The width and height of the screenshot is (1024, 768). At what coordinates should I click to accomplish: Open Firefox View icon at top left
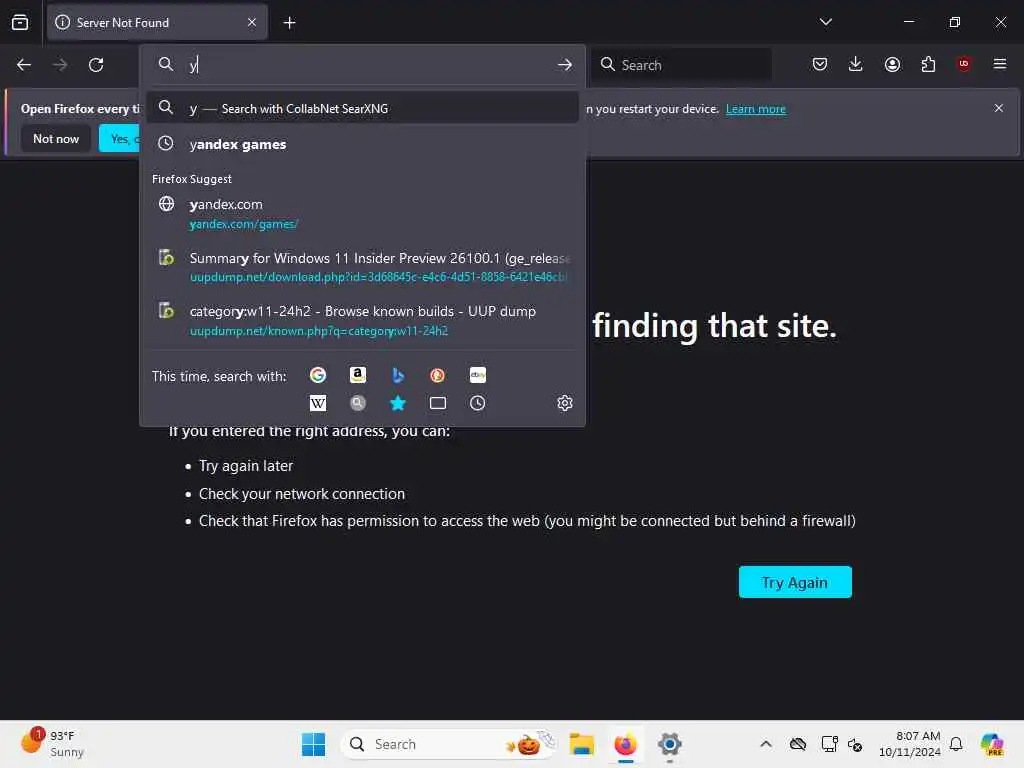click(20, 22)
